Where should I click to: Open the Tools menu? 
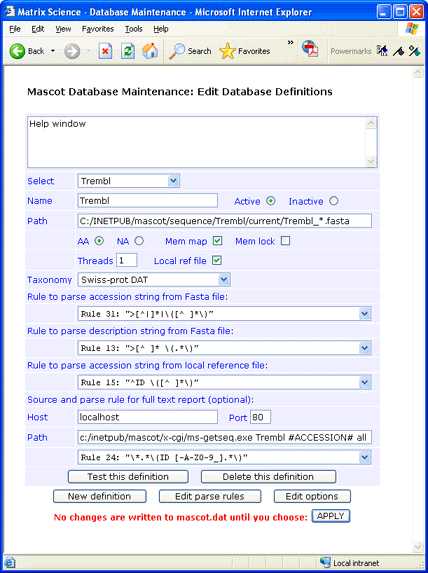pyautogui.click(x=134, y=29)
